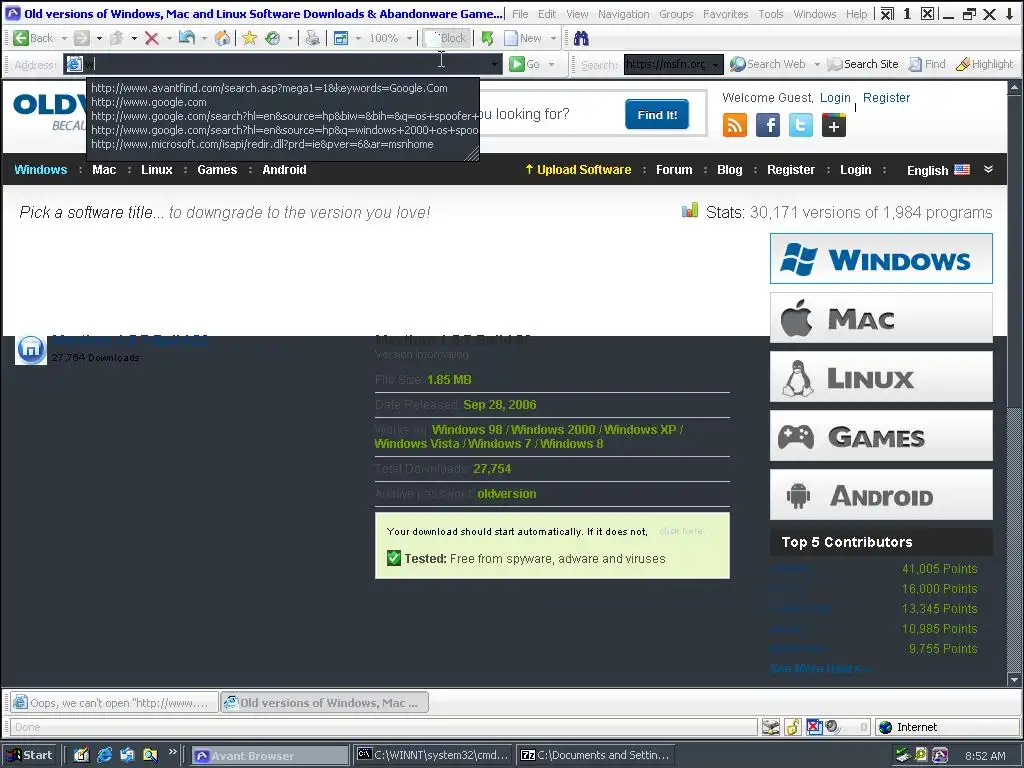
Task: Click the Twitter icon
Action: [x=801, y=125]
